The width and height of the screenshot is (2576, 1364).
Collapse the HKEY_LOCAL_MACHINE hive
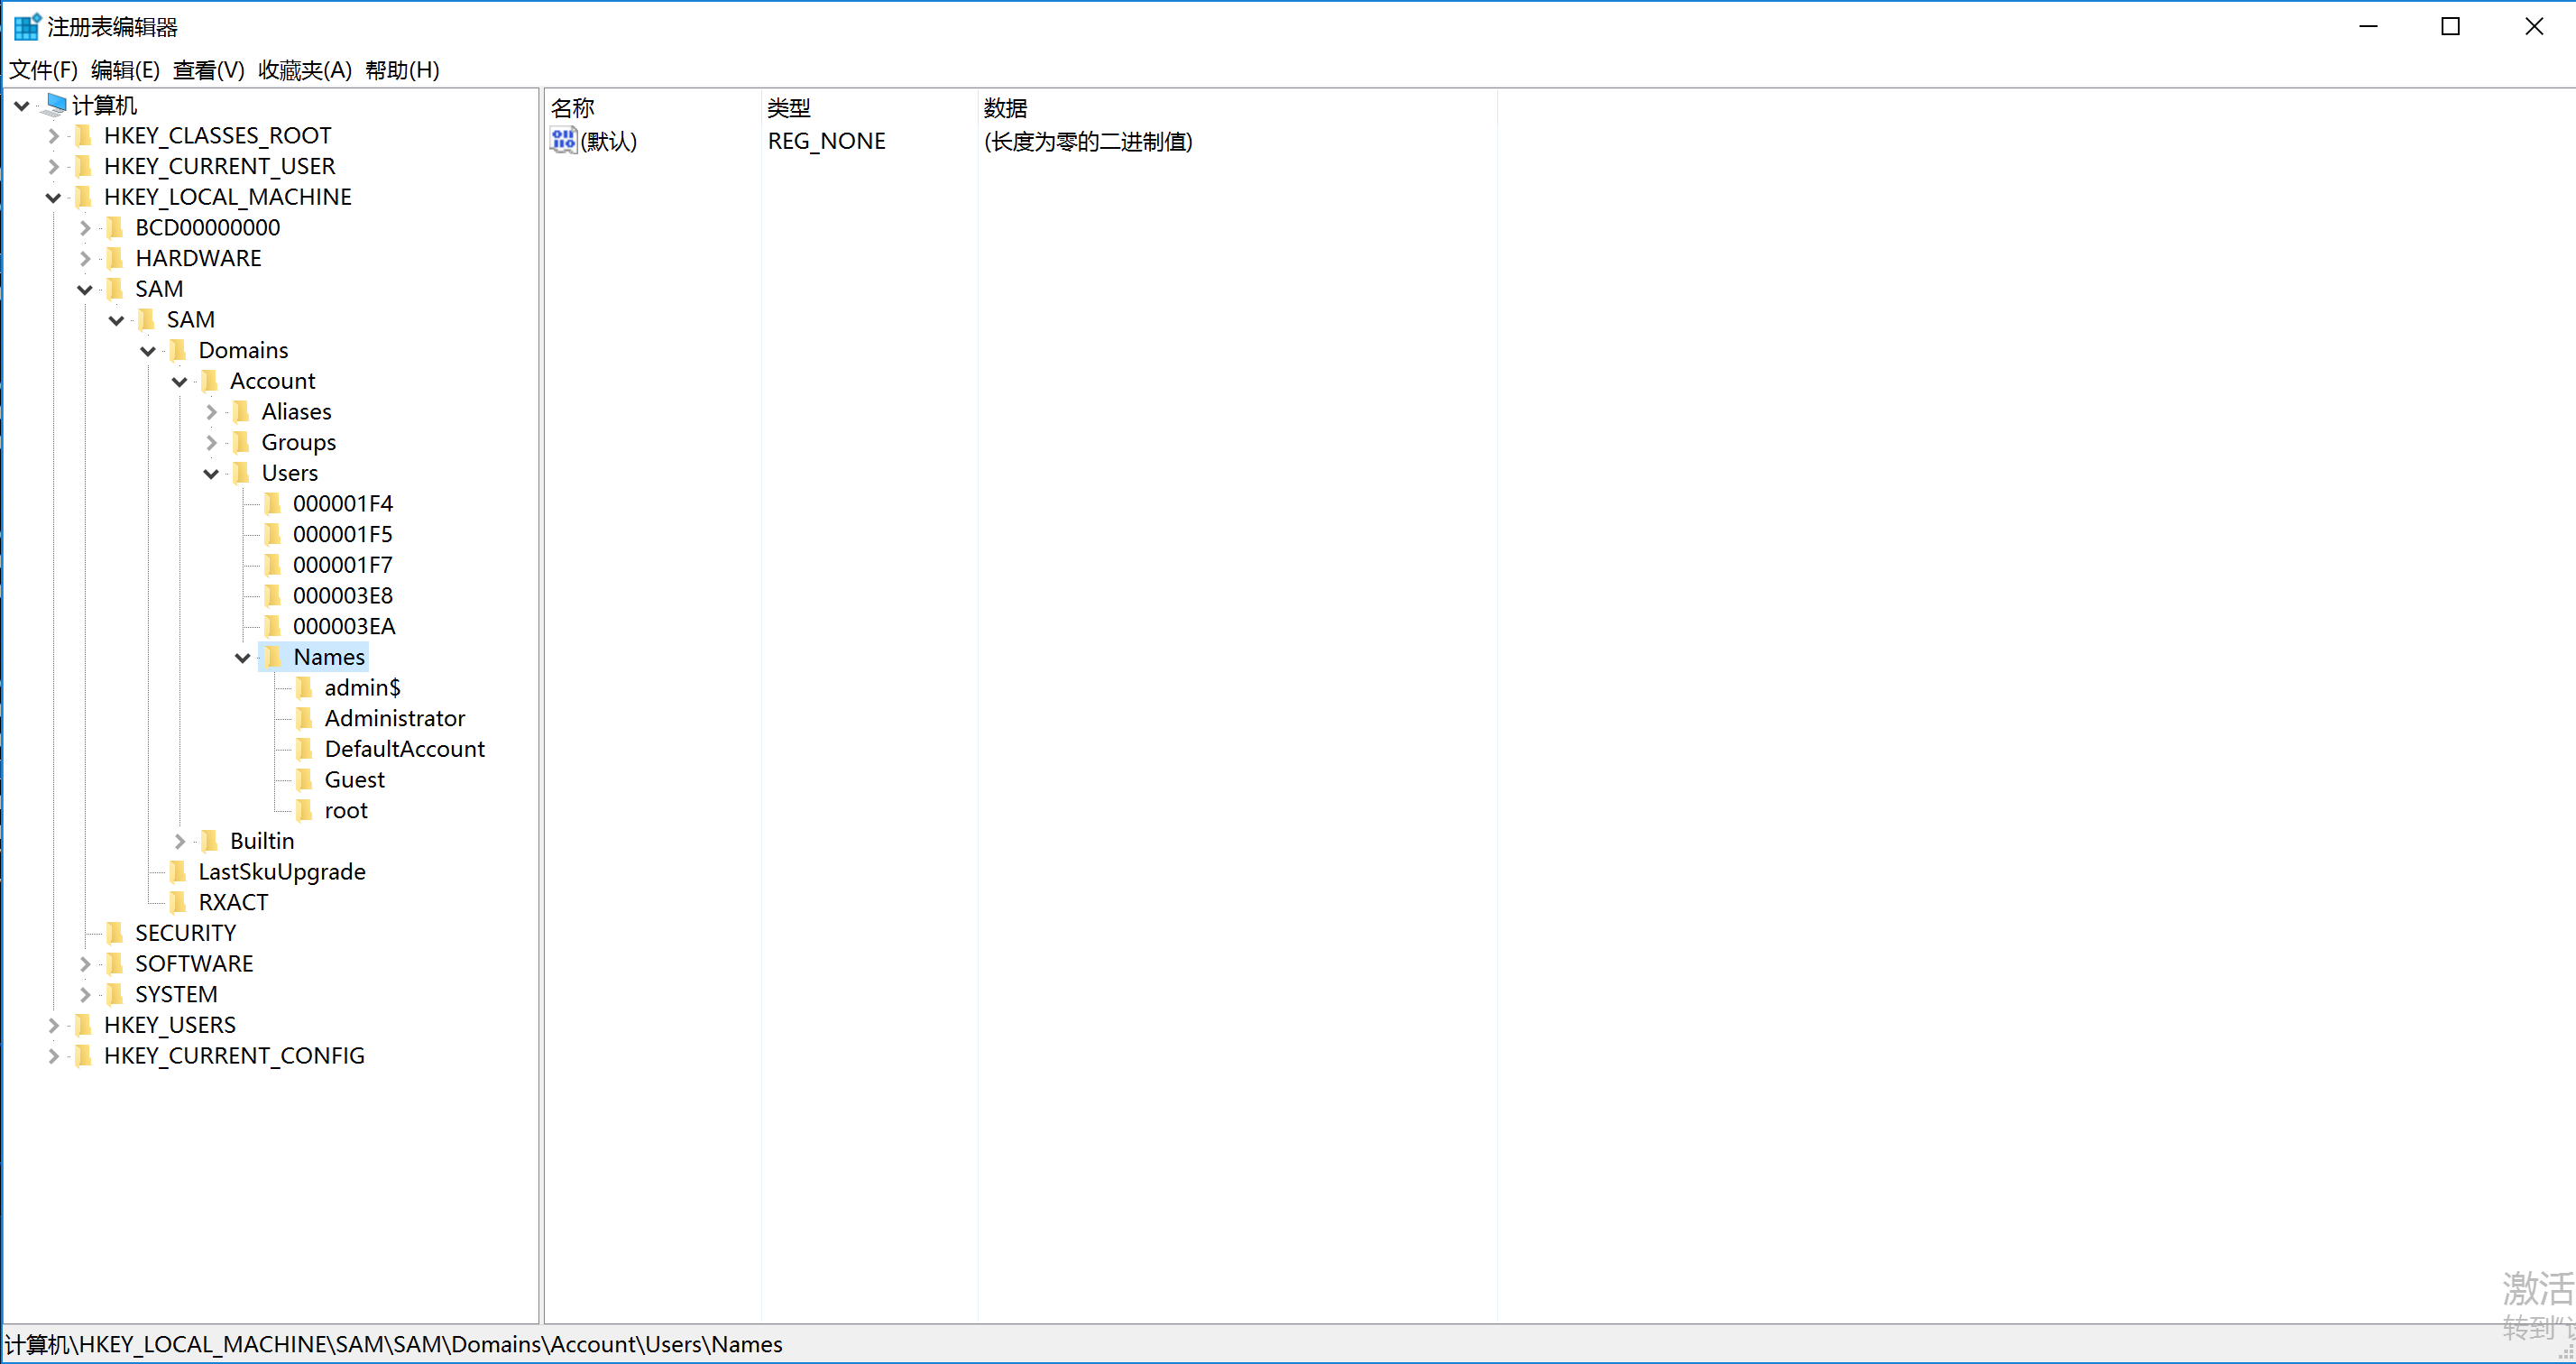(54, 198)
